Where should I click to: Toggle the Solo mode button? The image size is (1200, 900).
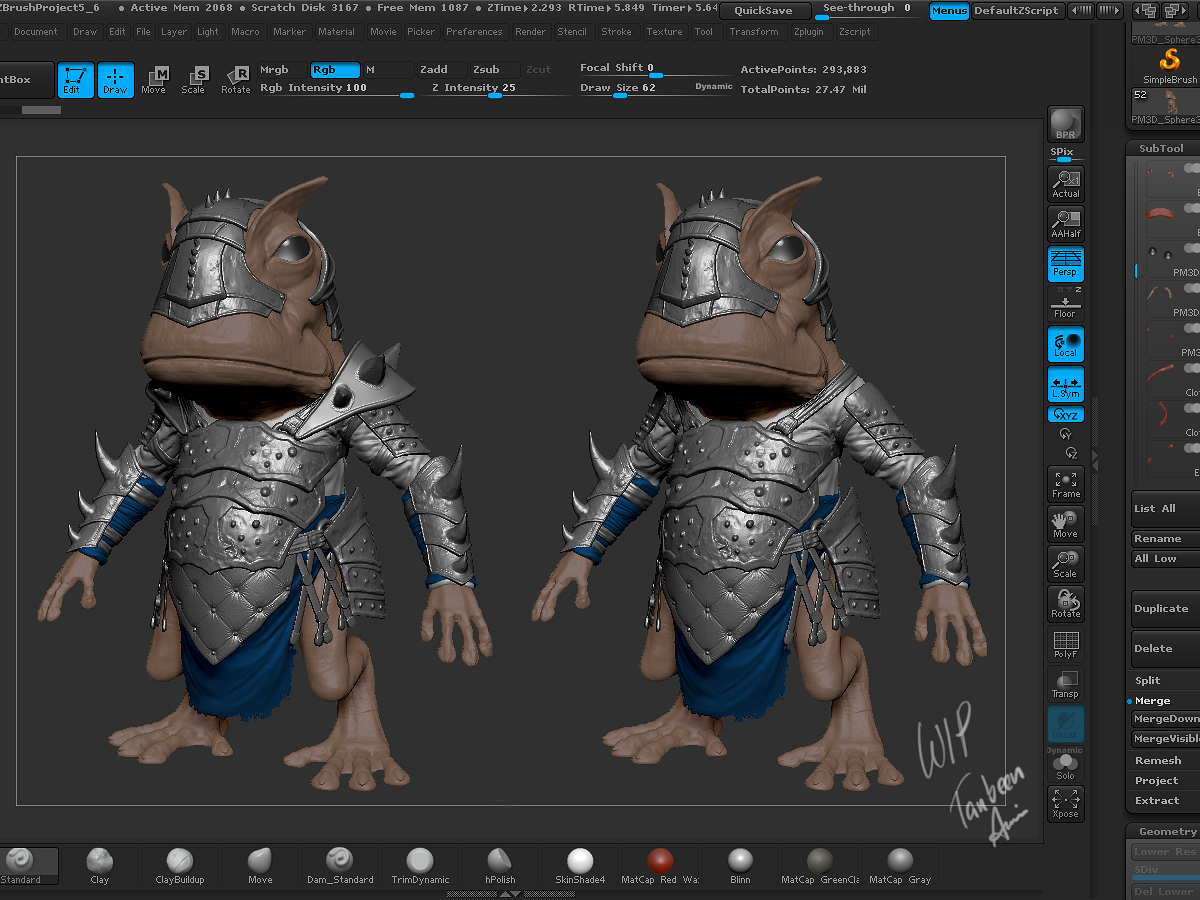(x=1065, y=767)
